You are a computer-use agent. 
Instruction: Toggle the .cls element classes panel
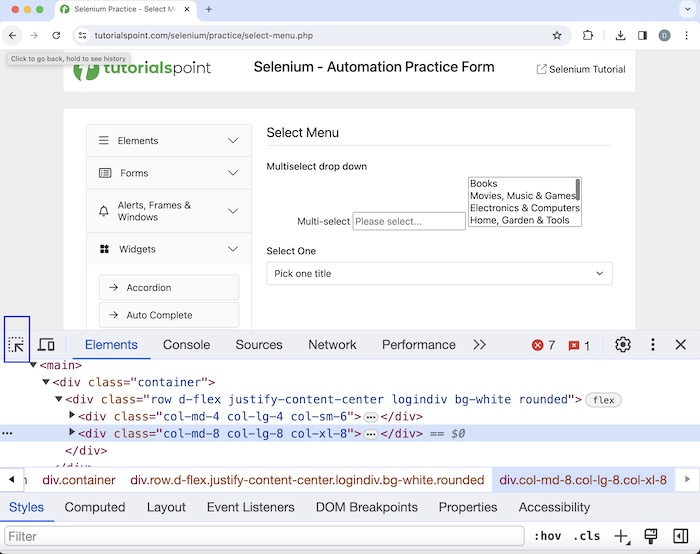click(x=587, y=536)
